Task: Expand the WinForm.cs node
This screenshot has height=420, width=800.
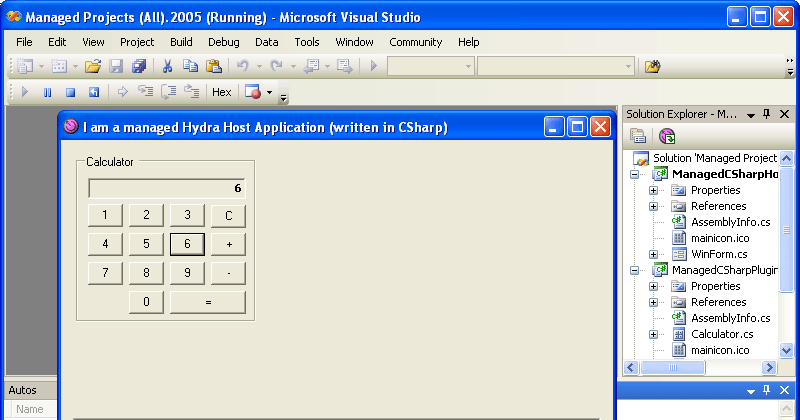Action: 653,254
